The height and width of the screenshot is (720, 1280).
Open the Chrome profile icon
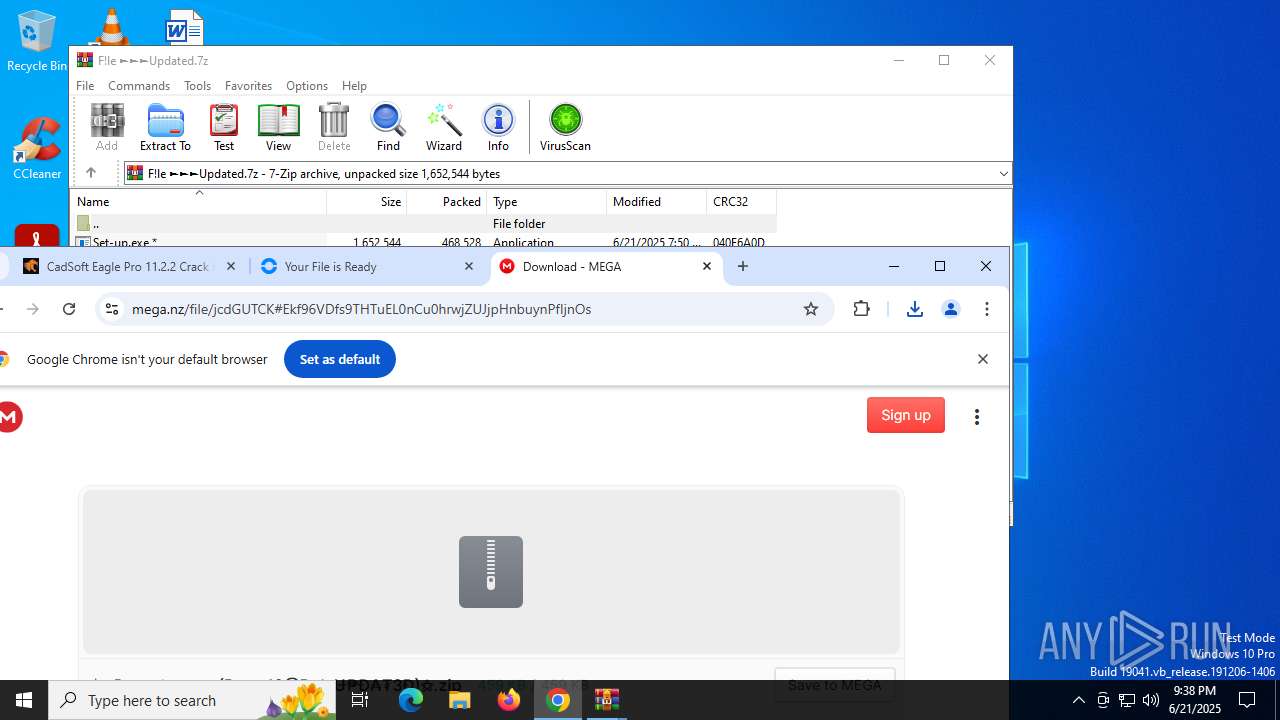951,309
